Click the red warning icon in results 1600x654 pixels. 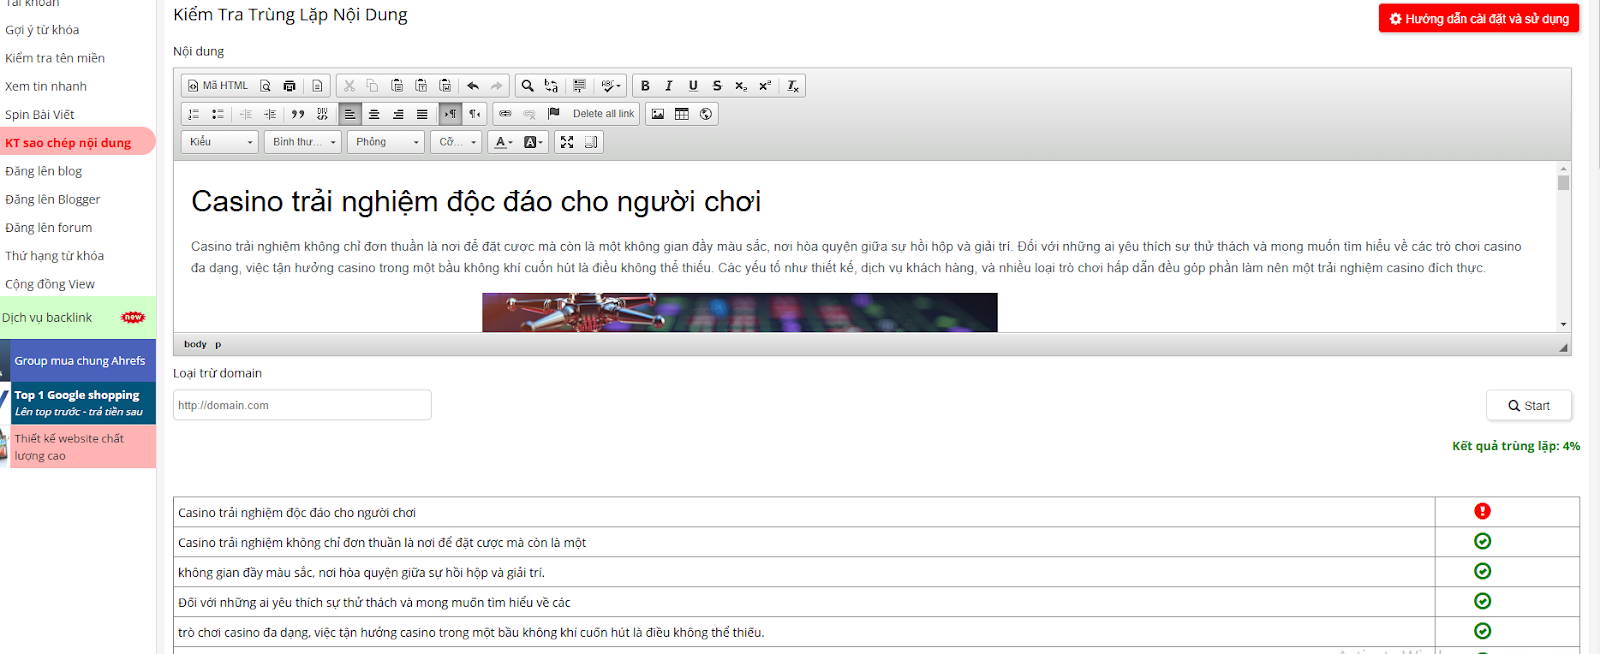tap(1482, 511)
